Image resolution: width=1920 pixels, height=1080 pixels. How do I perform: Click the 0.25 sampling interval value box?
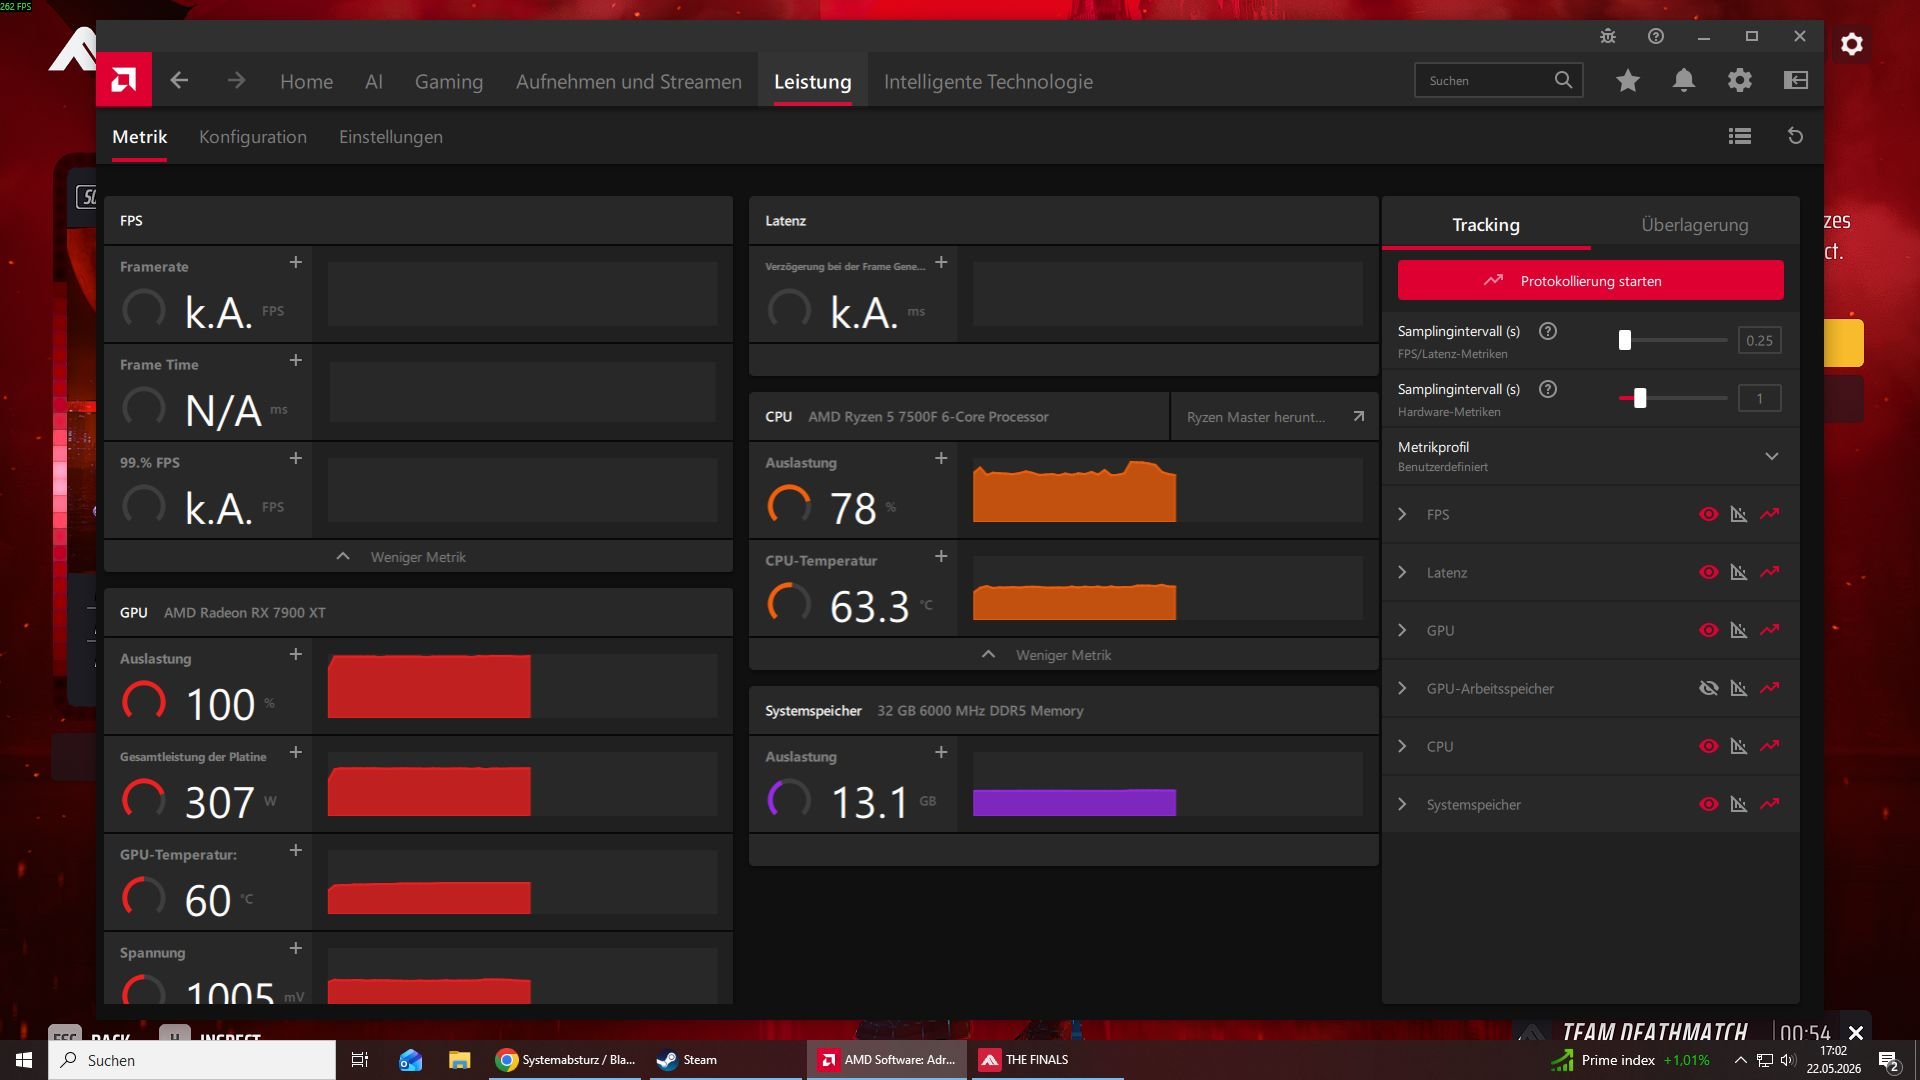(1759, 340)
